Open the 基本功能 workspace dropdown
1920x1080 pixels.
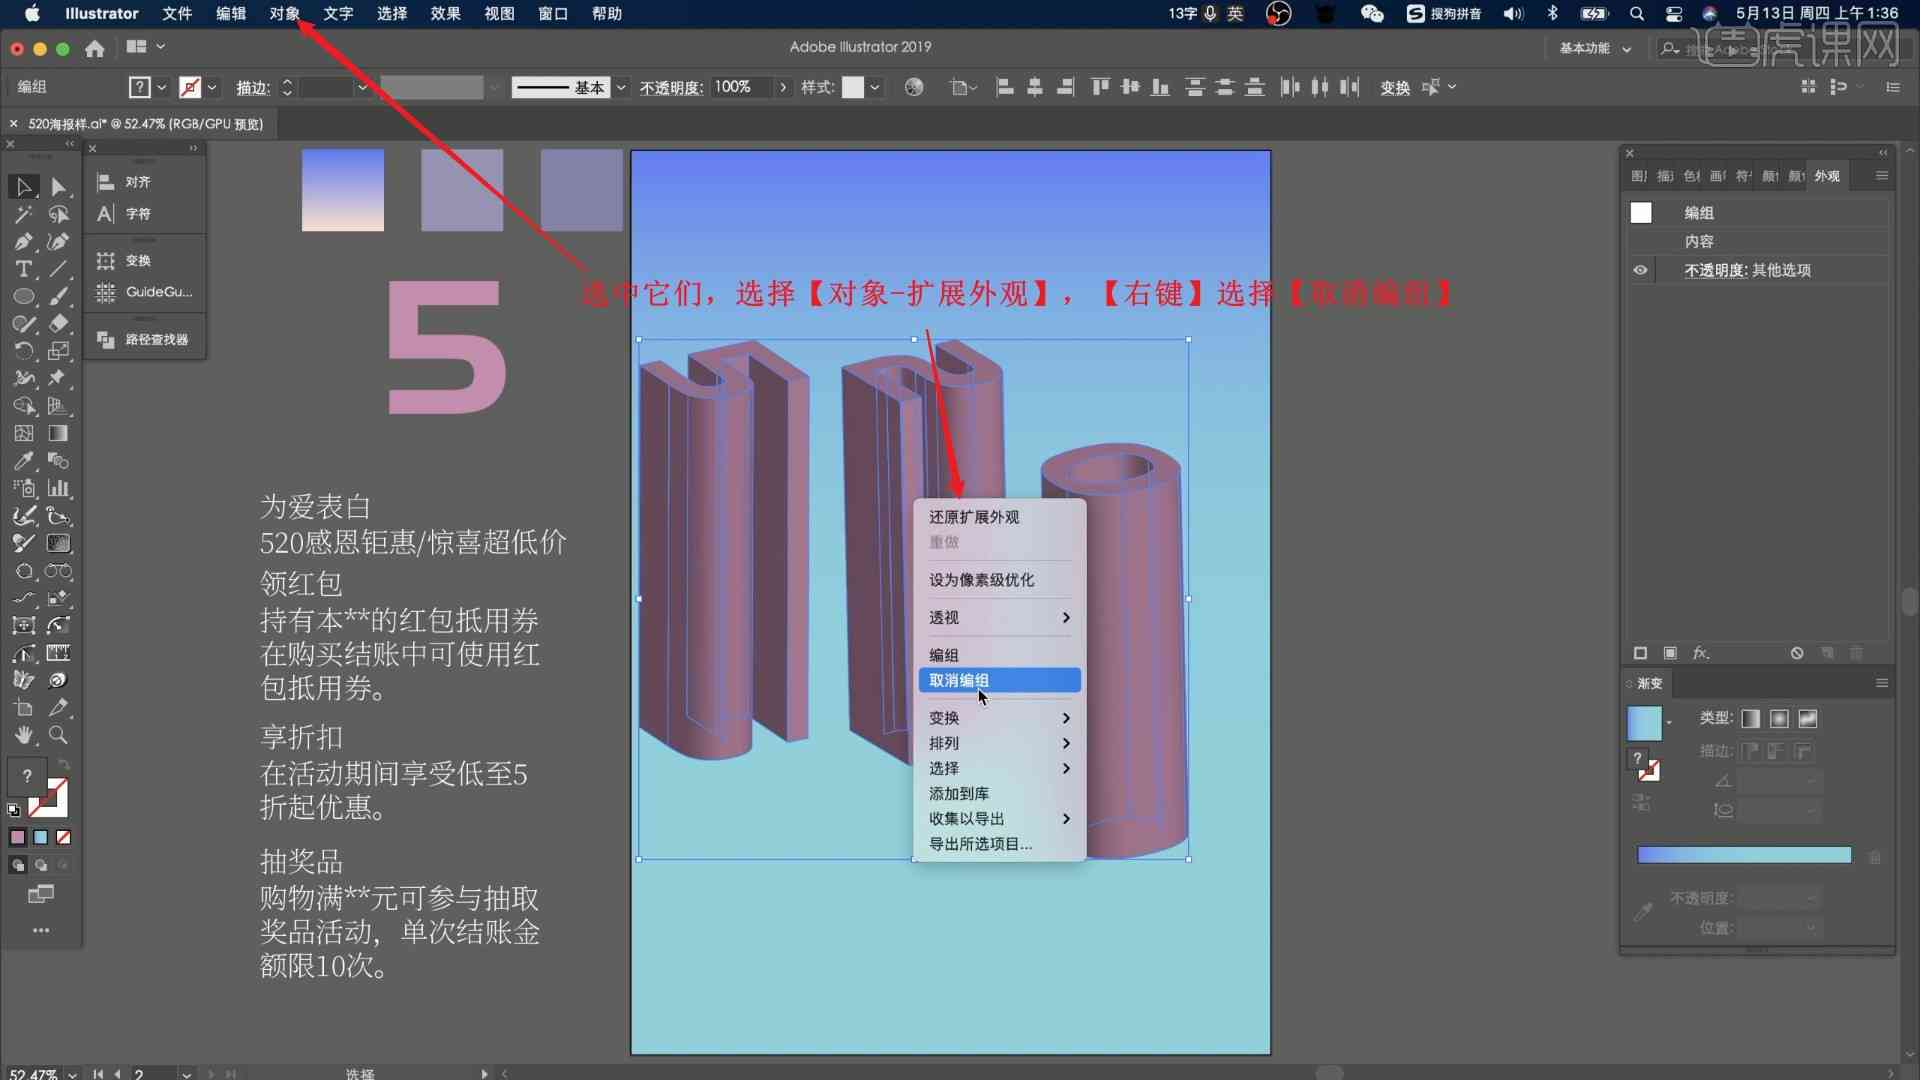[1596, 48]
